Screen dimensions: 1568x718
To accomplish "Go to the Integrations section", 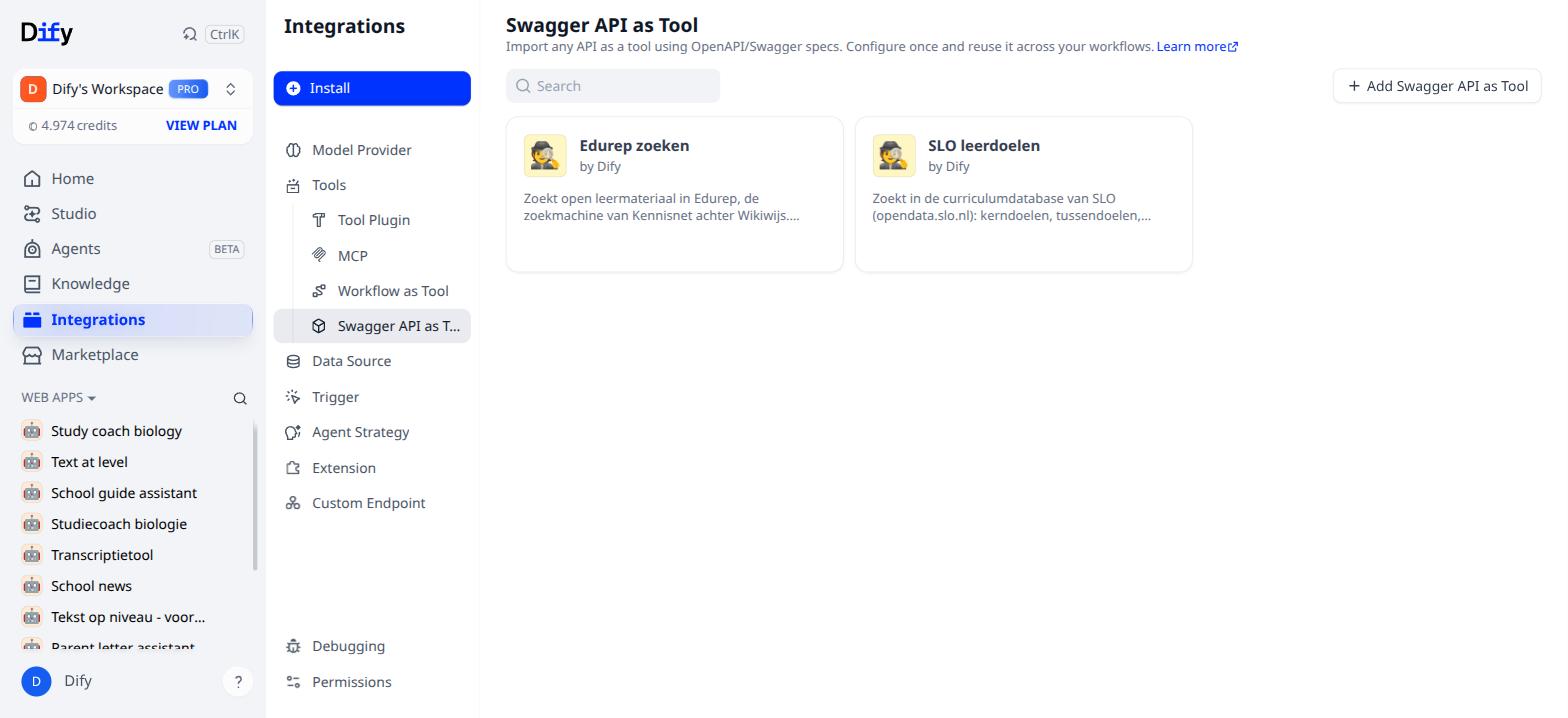I will 133,320.
